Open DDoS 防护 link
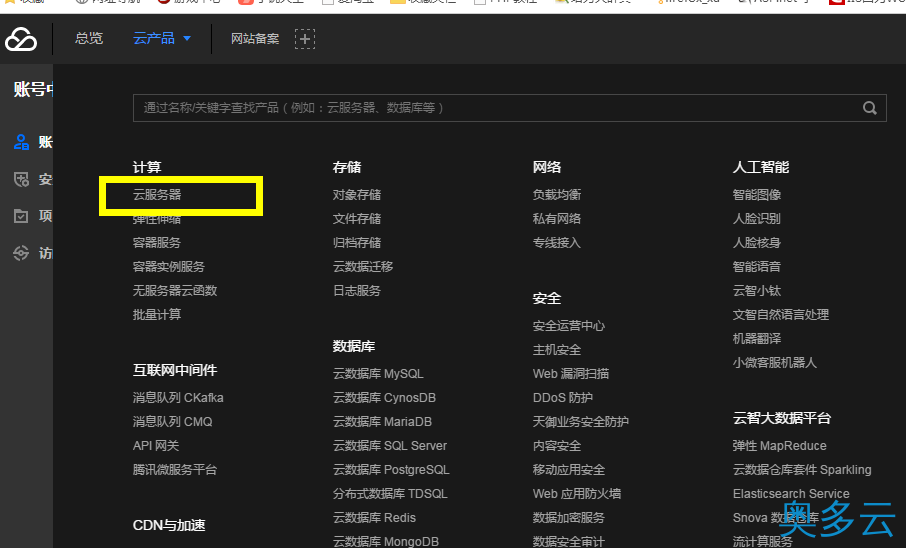Viewport: 906px width, 548px height. pos(563,398)
